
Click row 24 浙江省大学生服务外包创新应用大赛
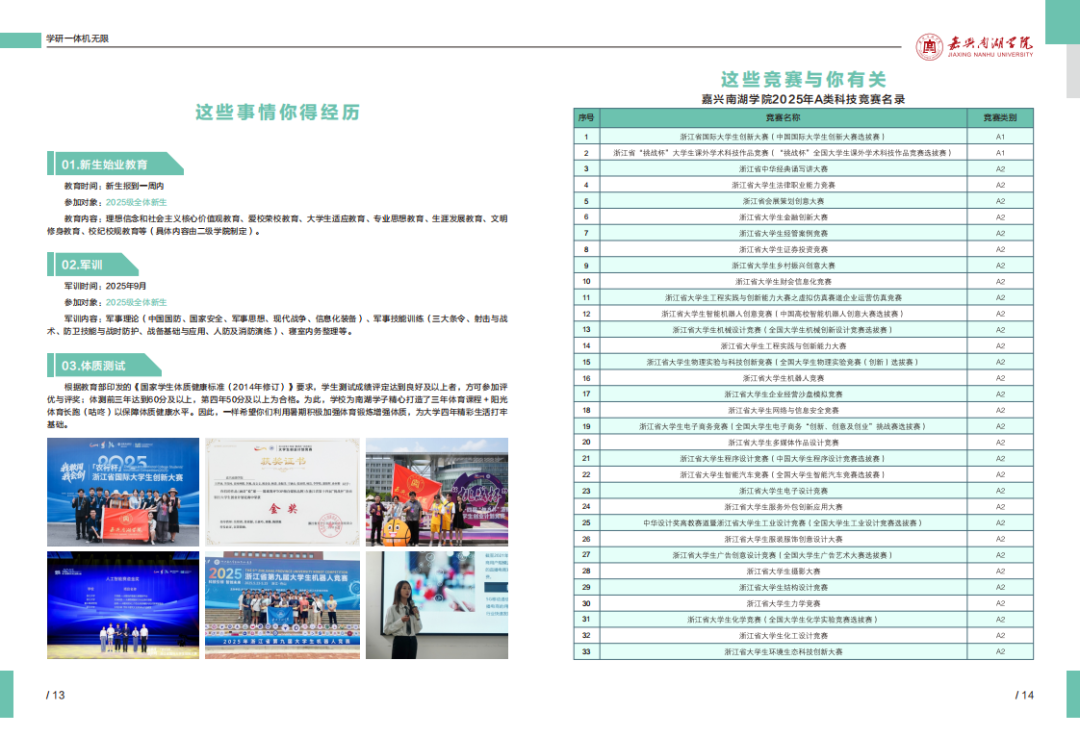pyautogui.click(x=803, y=506)
